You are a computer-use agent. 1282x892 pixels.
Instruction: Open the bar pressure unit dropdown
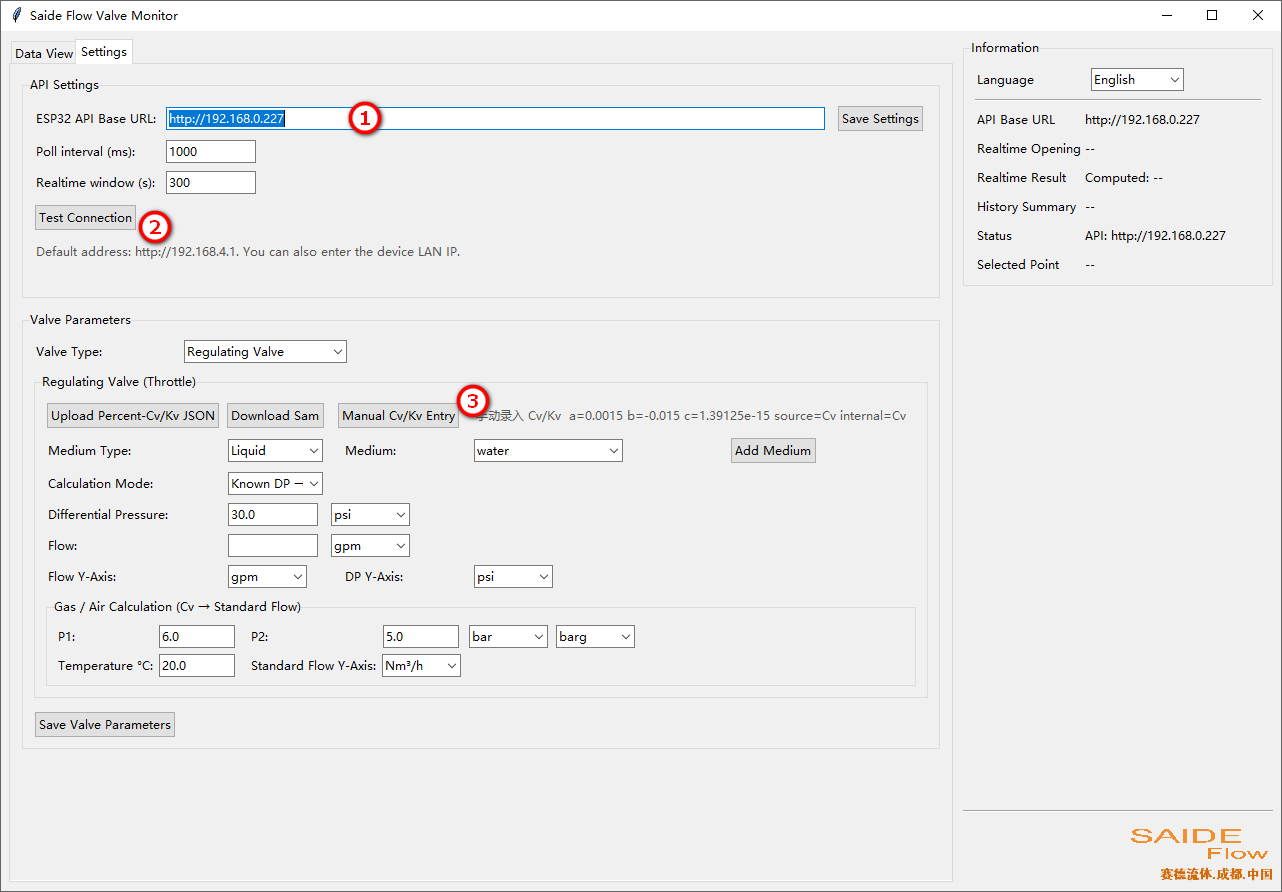(x=508, y=637)
